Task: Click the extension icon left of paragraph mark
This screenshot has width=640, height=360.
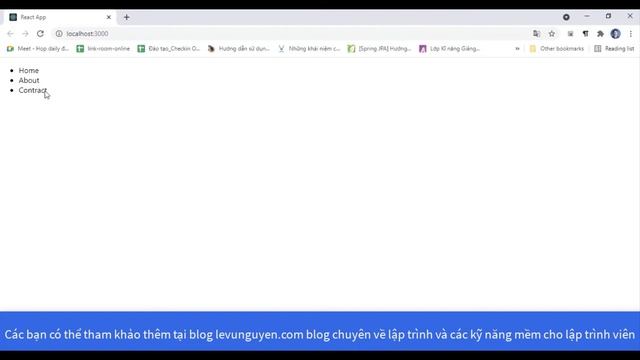Action: pos(571,34)
